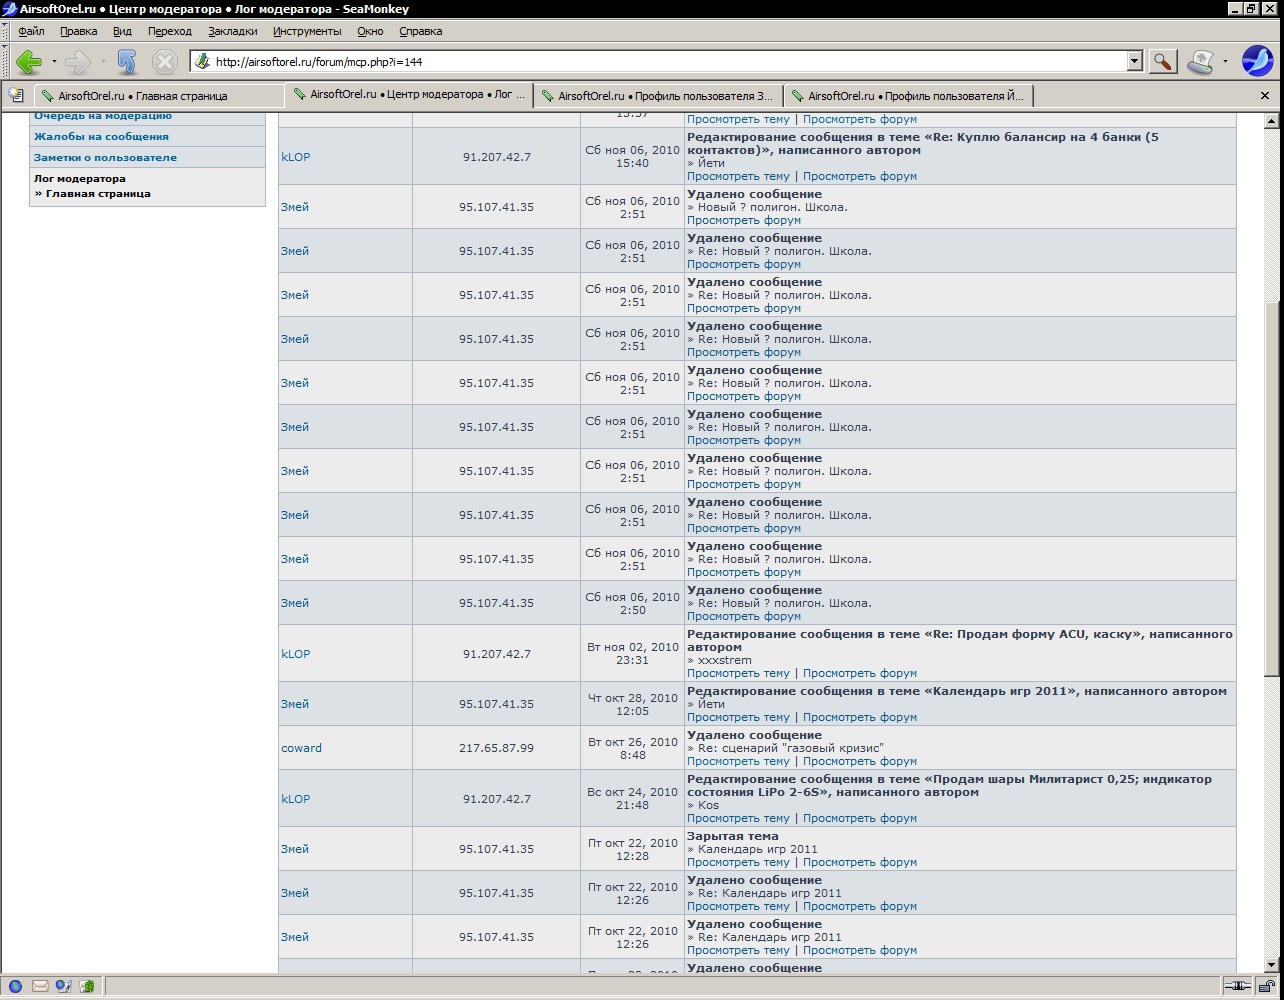Click the Reload page button

tap(126, 62)
